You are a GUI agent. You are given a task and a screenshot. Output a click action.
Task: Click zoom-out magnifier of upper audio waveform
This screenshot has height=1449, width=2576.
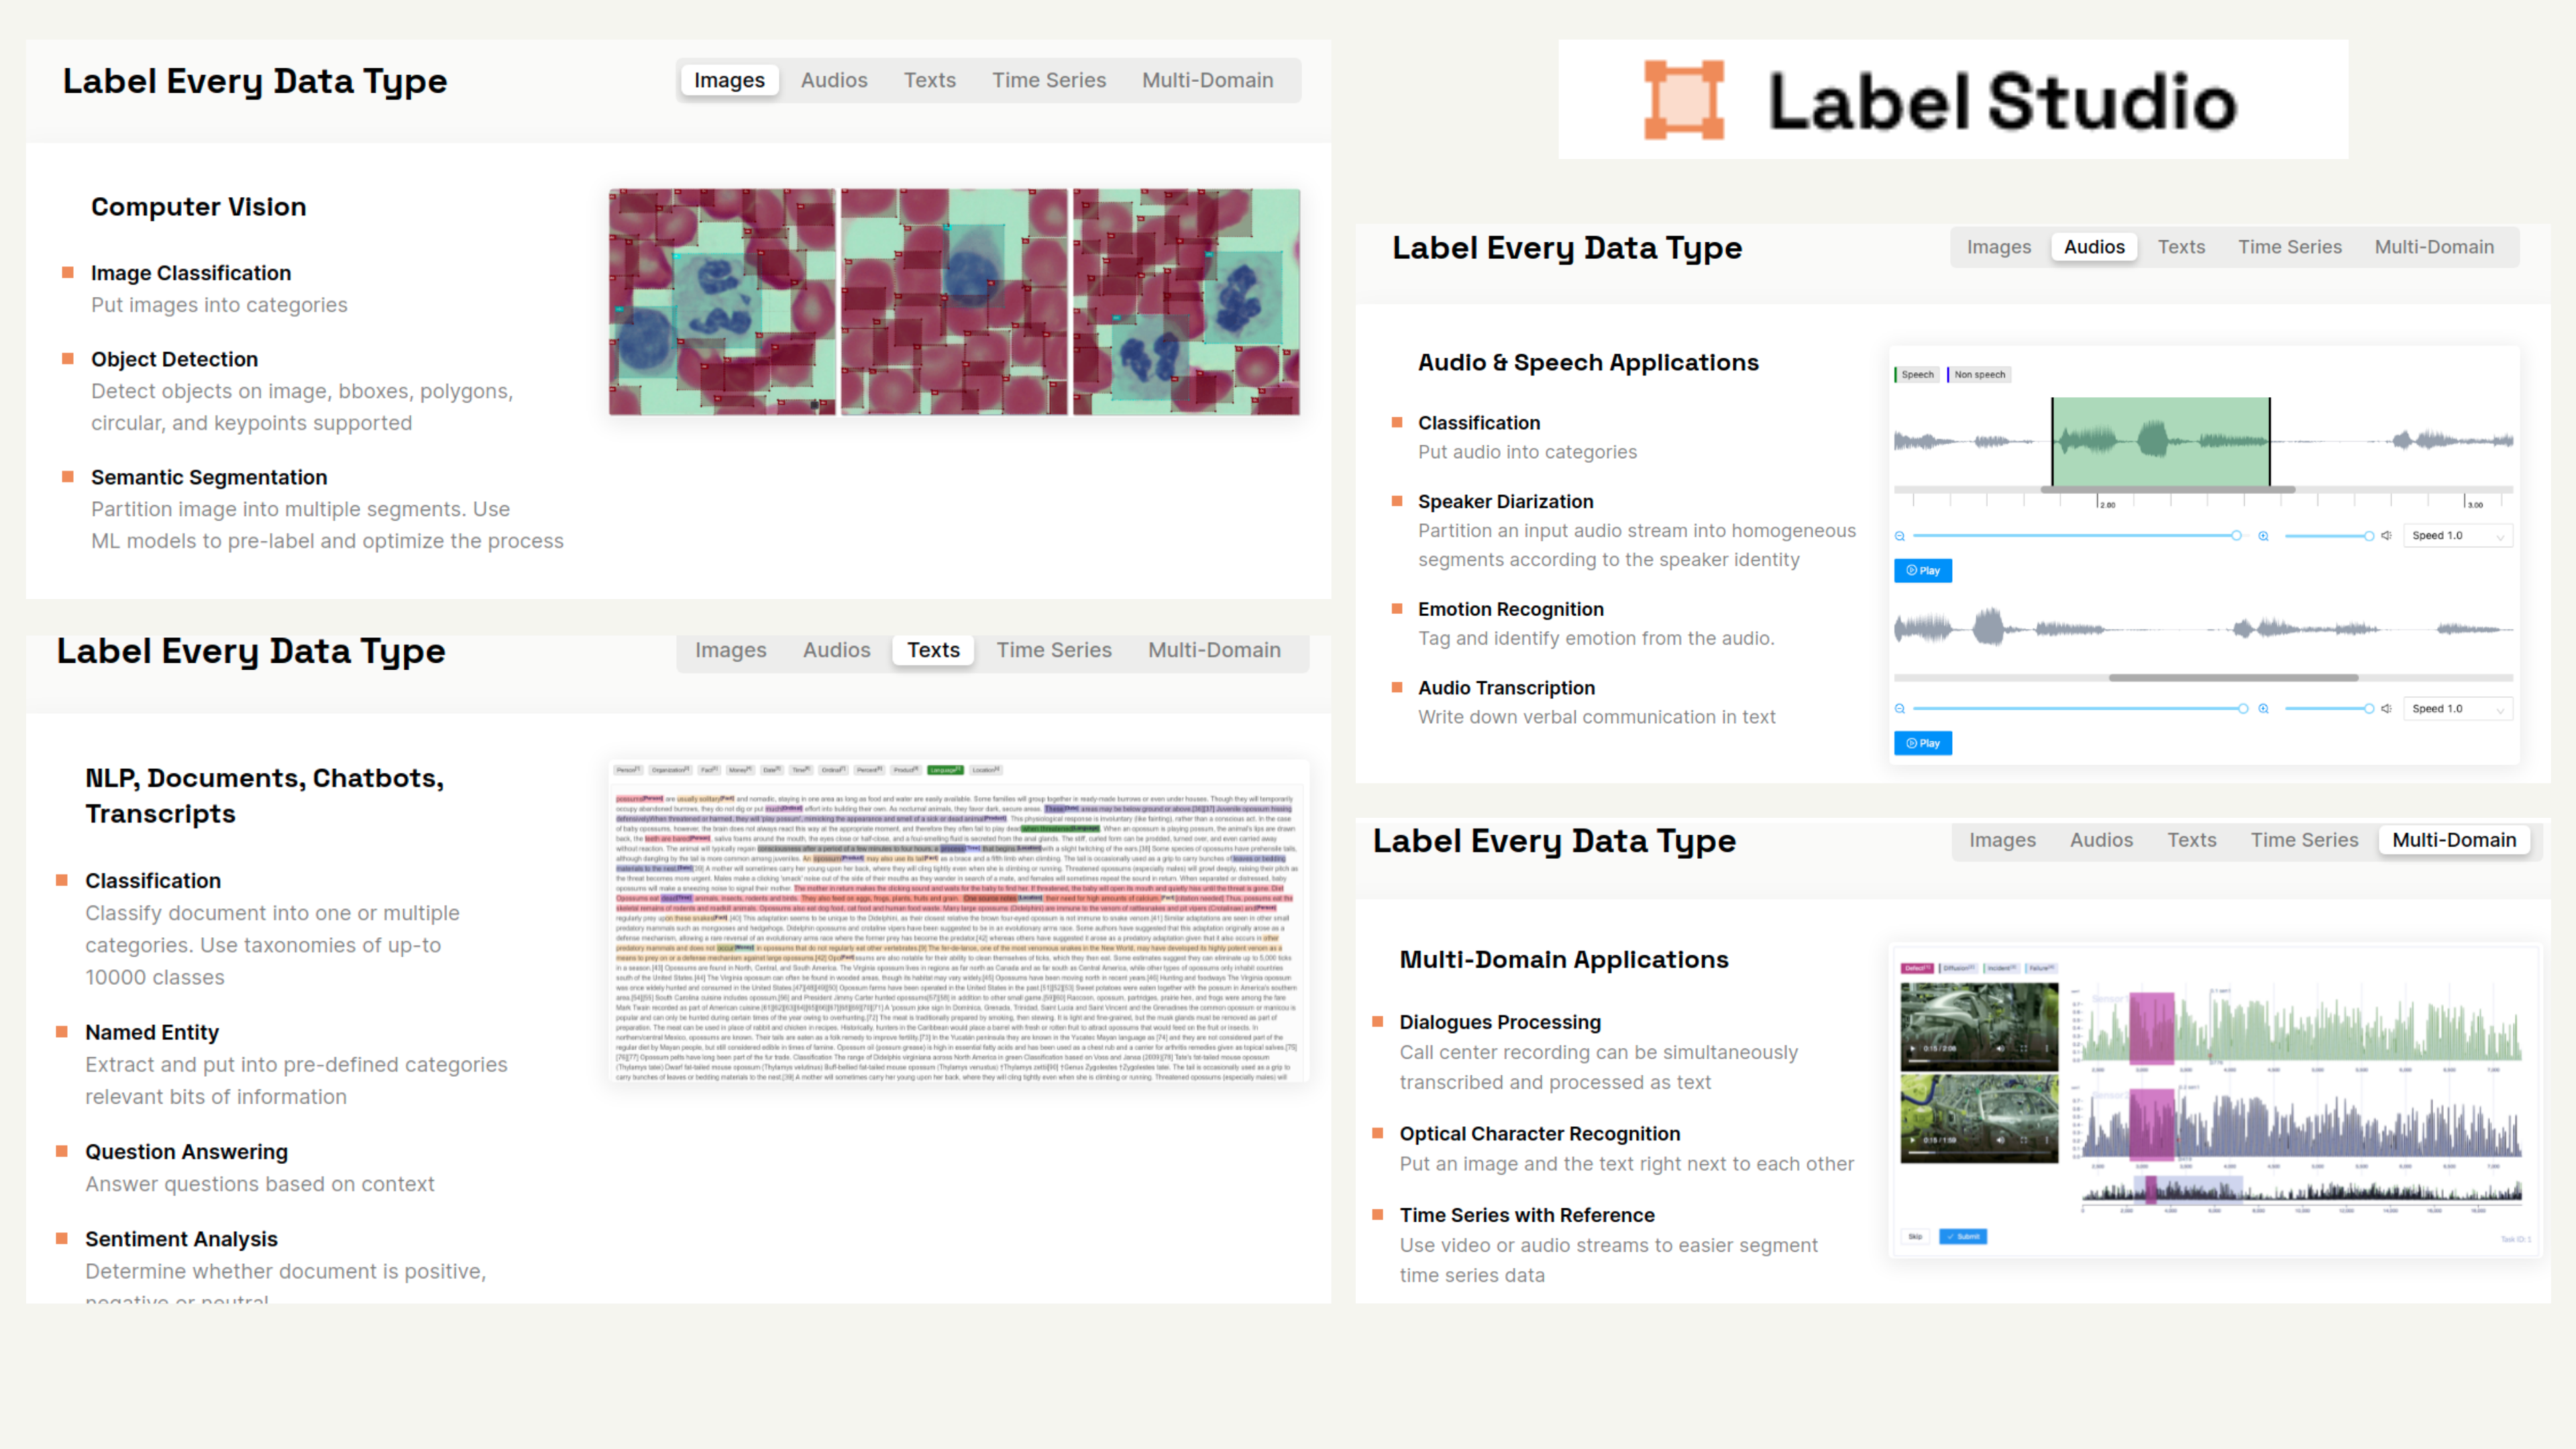pos(1900,536)
